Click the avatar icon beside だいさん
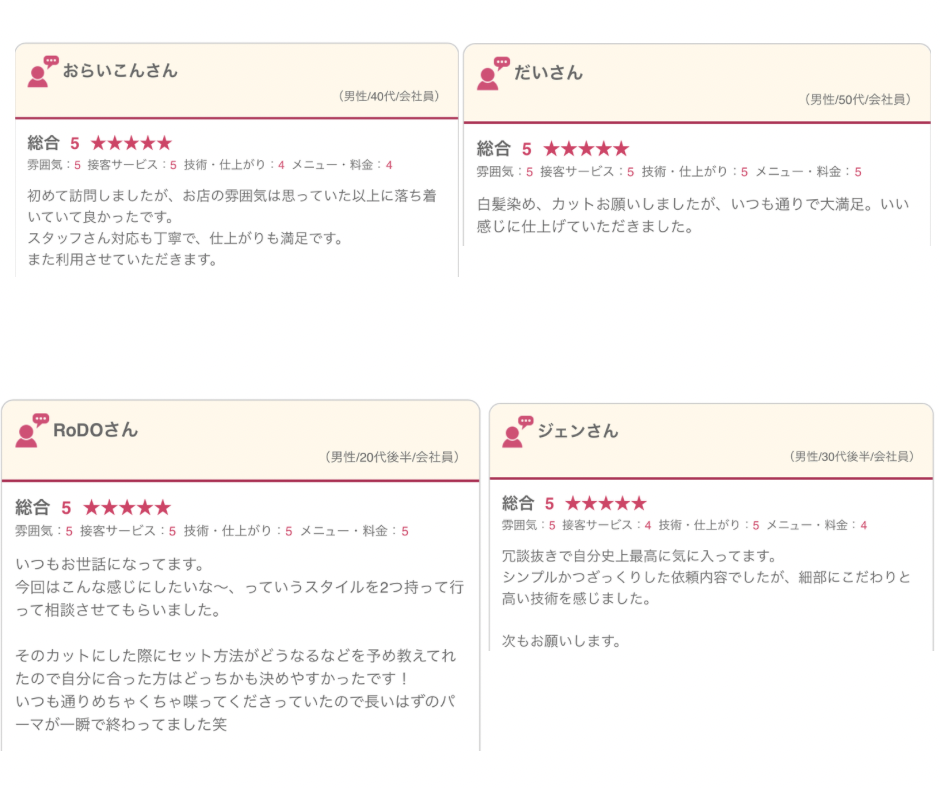The height and width of the screenshot is (788, 940). (493, 74)
